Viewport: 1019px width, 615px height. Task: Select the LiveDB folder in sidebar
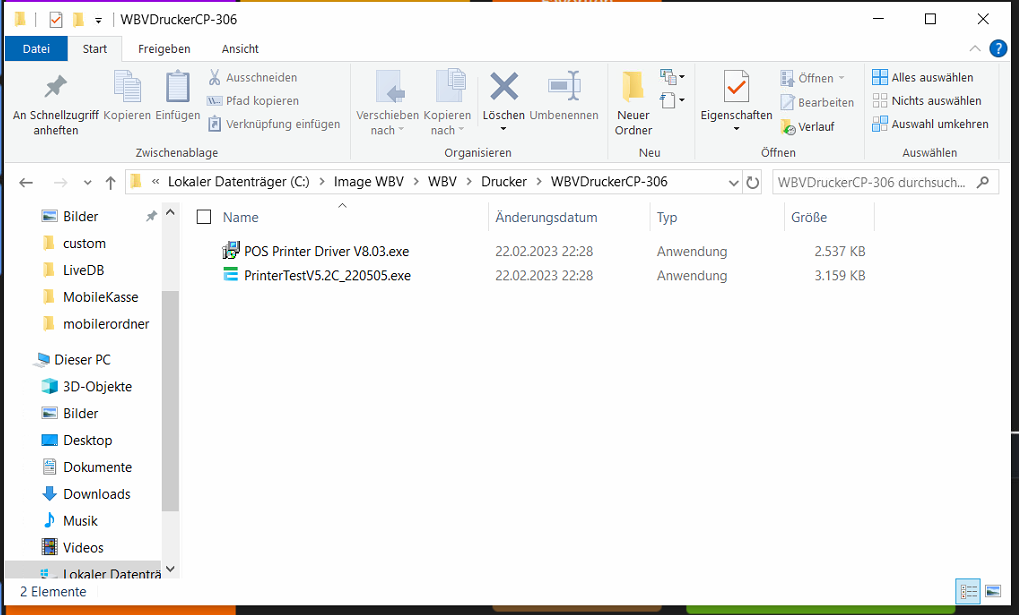pyautogui.click(x=83, y=270)
